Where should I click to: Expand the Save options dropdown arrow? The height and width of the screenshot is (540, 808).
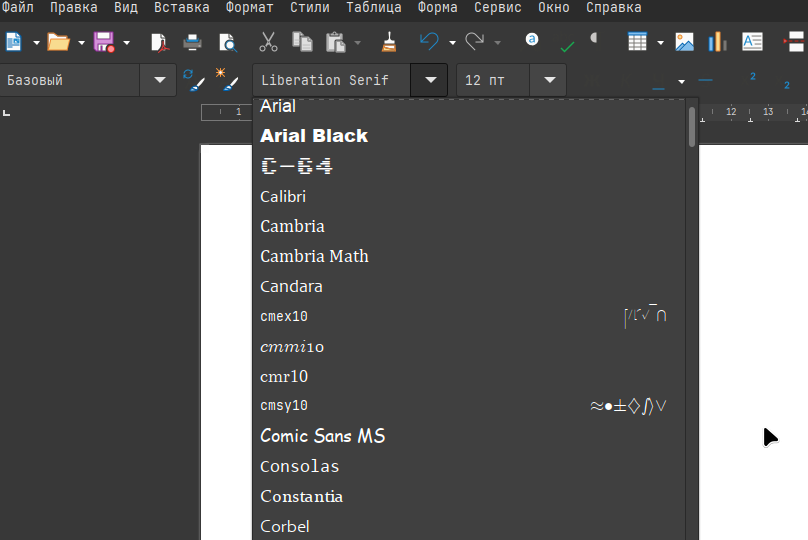126,43
